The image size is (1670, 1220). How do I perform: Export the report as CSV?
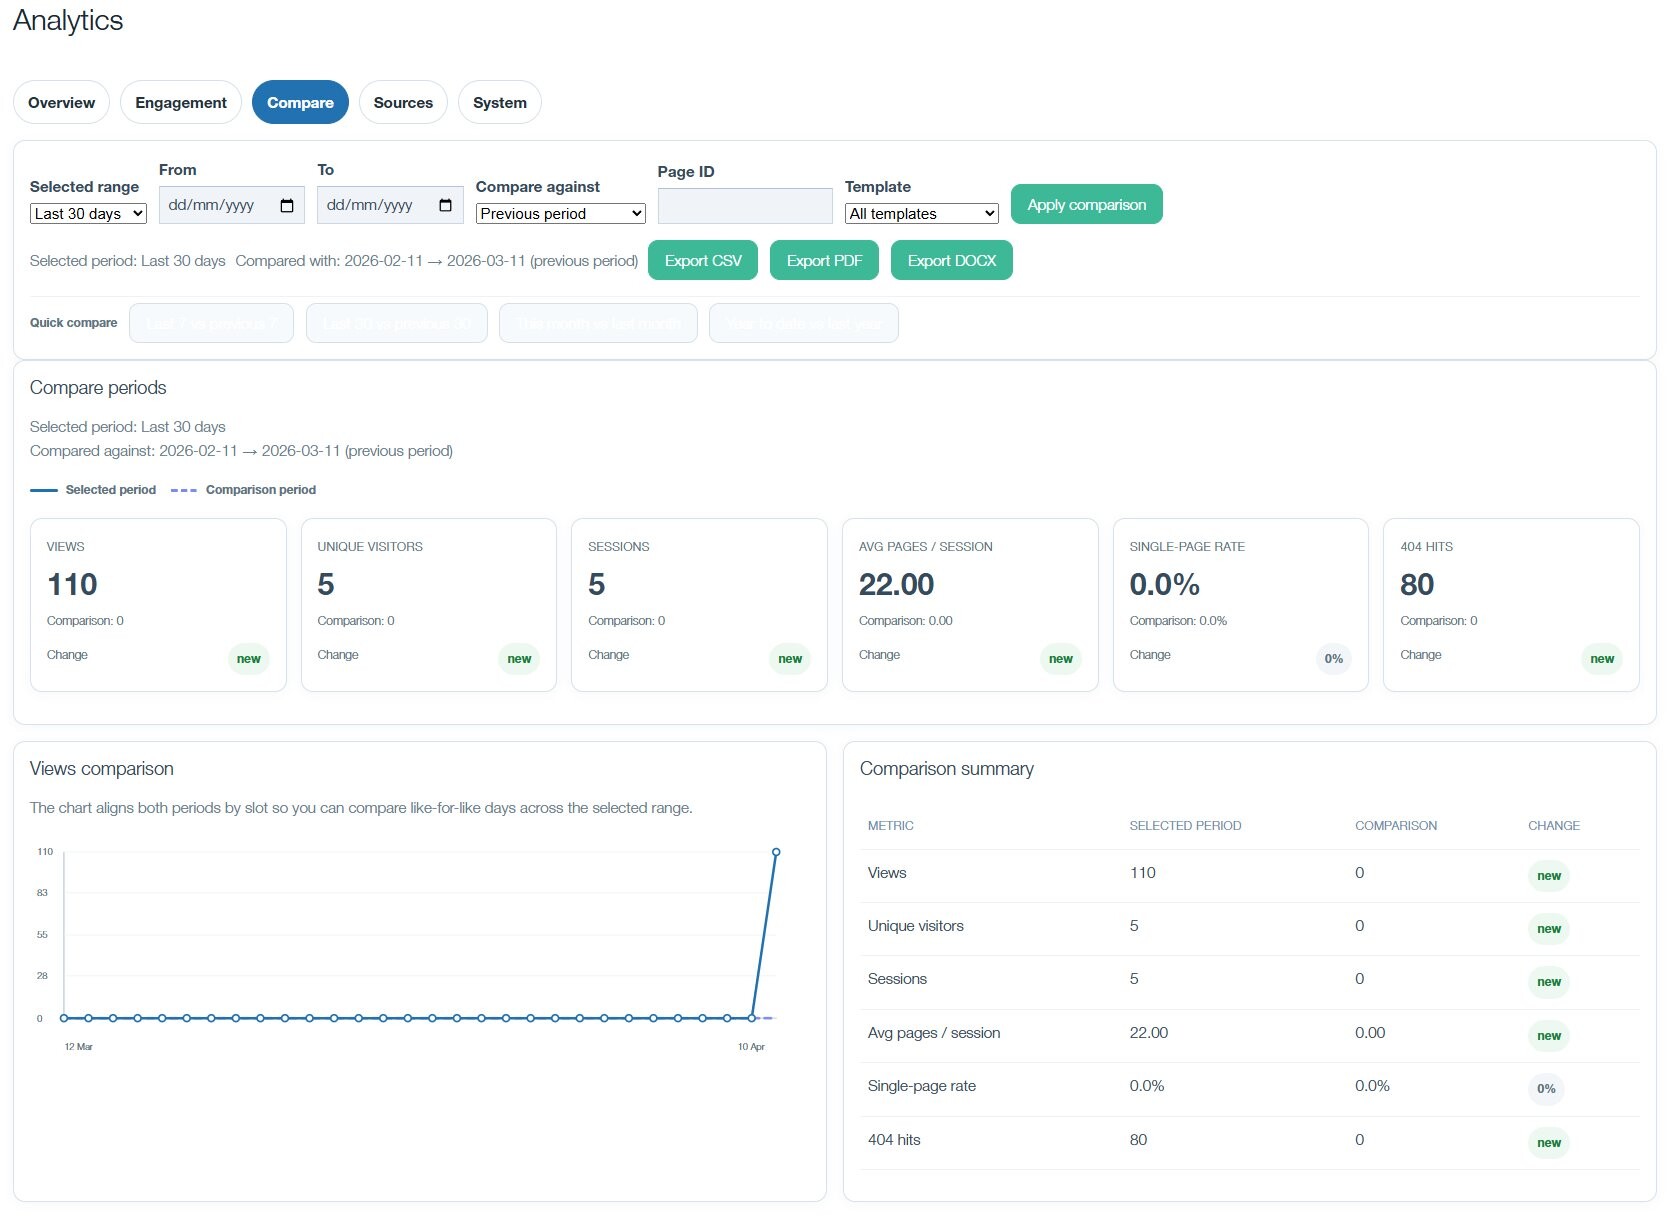pos(703,261)
